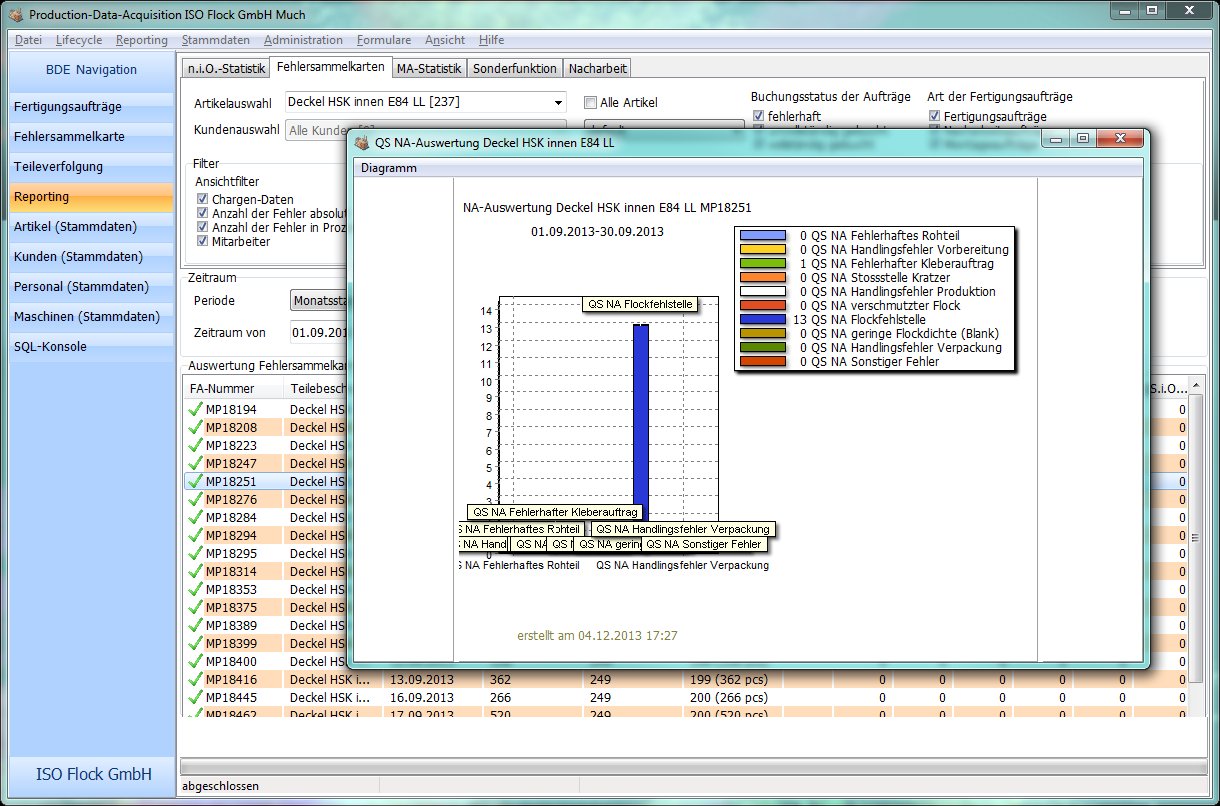Click the QS NA-Auswertung dialog title icon
Image resolution: width=1220 pixels, height=806 pixels.
(362, 143)
